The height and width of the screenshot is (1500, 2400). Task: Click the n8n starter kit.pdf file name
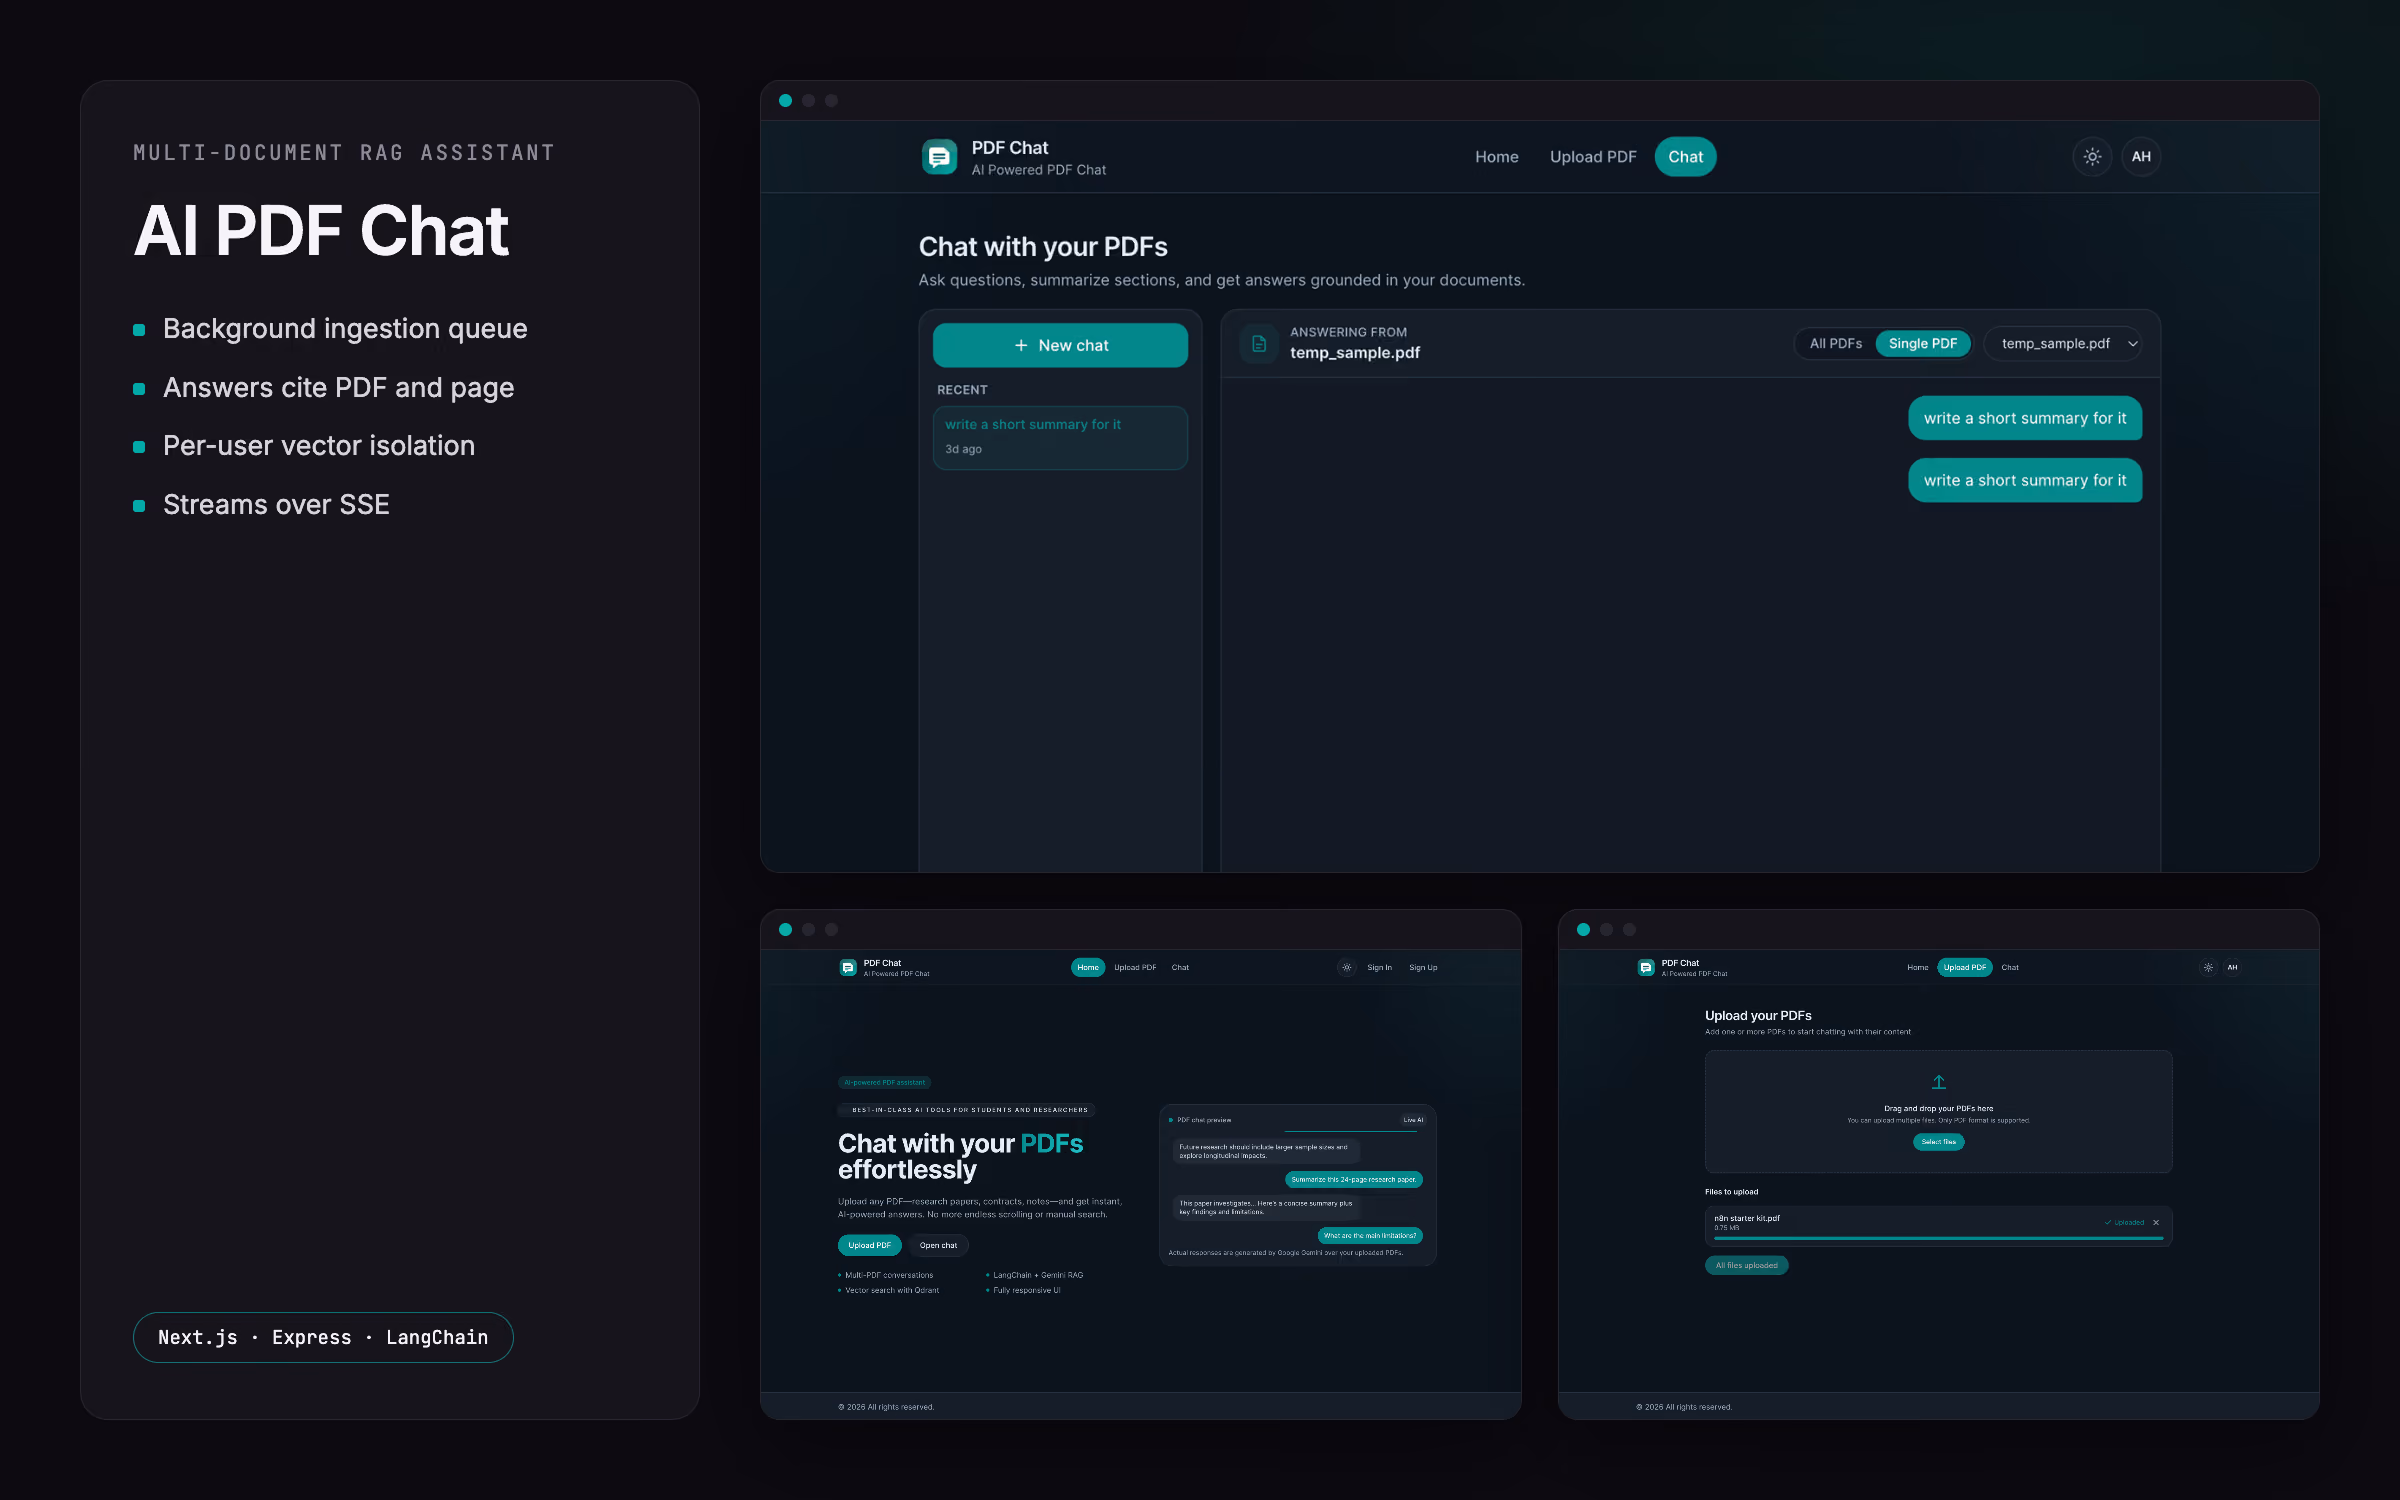1747,1218
